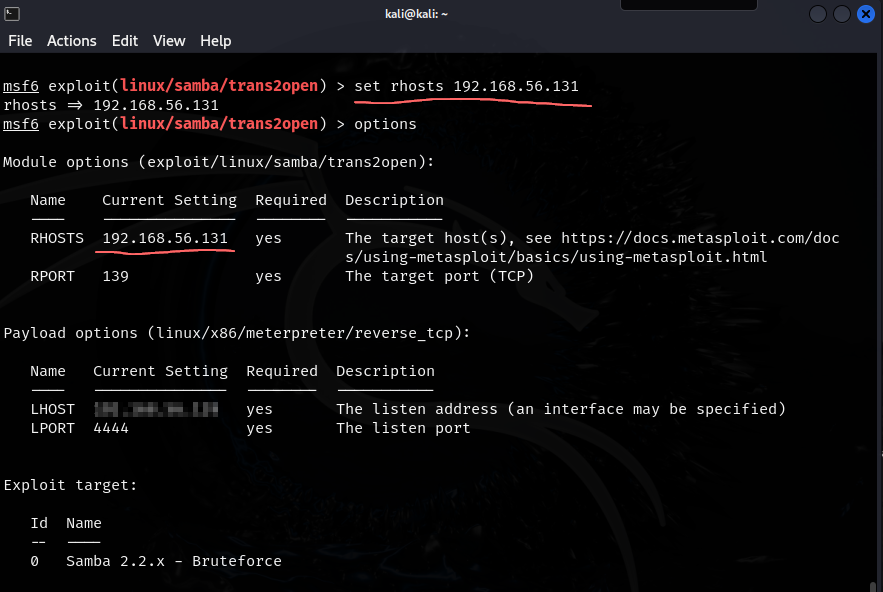
Task: Open the Actions menu
Action: (72, 41)
